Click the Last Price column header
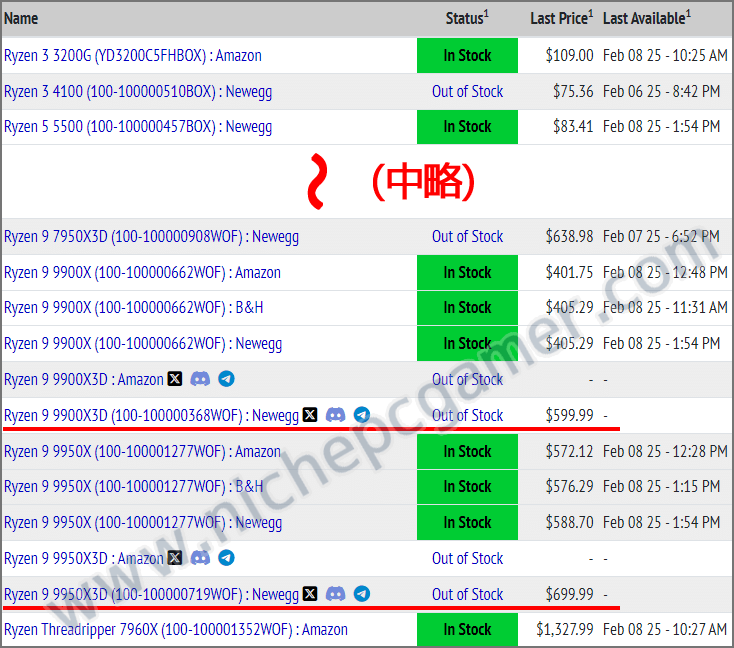Image resolution: width=734 pixels, height=648 pixels. click(561, 18)
